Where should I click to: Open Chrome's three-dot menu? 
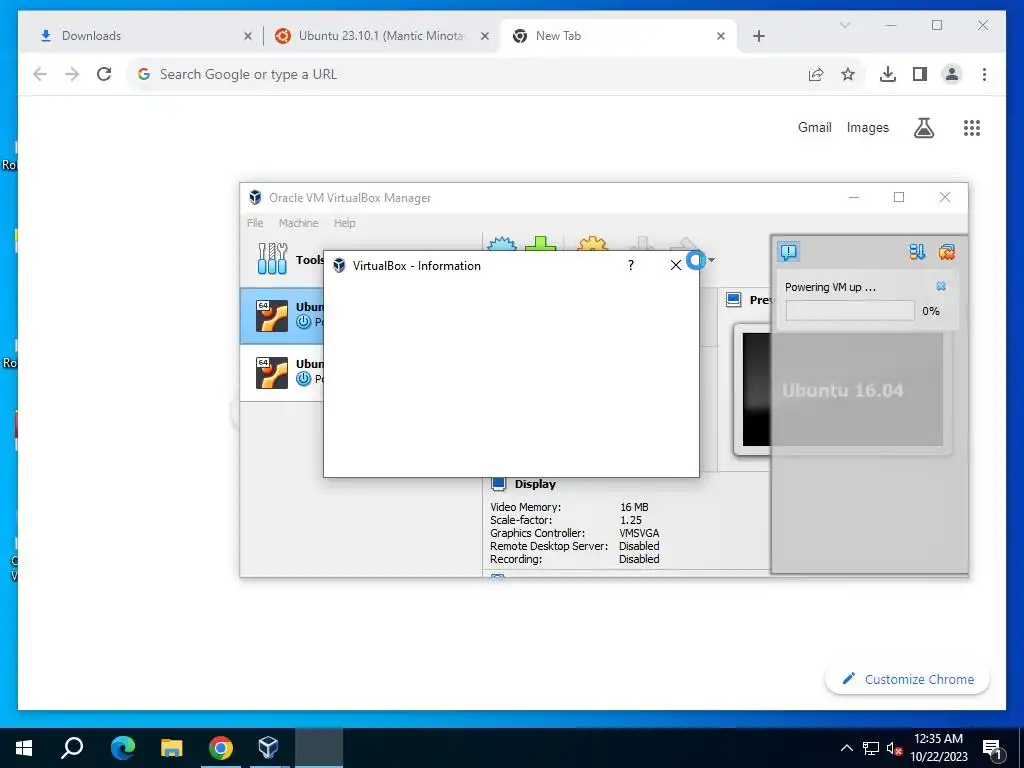click(x=984, y=74)
